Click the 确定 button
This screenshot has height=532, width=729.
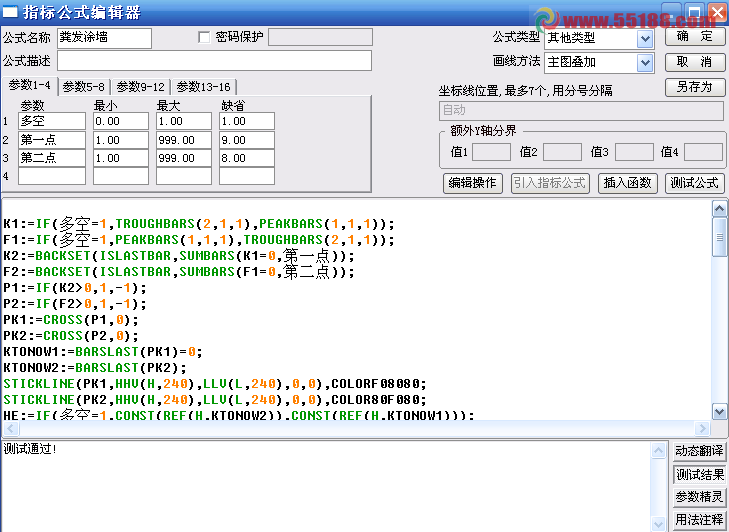[695, 36]
